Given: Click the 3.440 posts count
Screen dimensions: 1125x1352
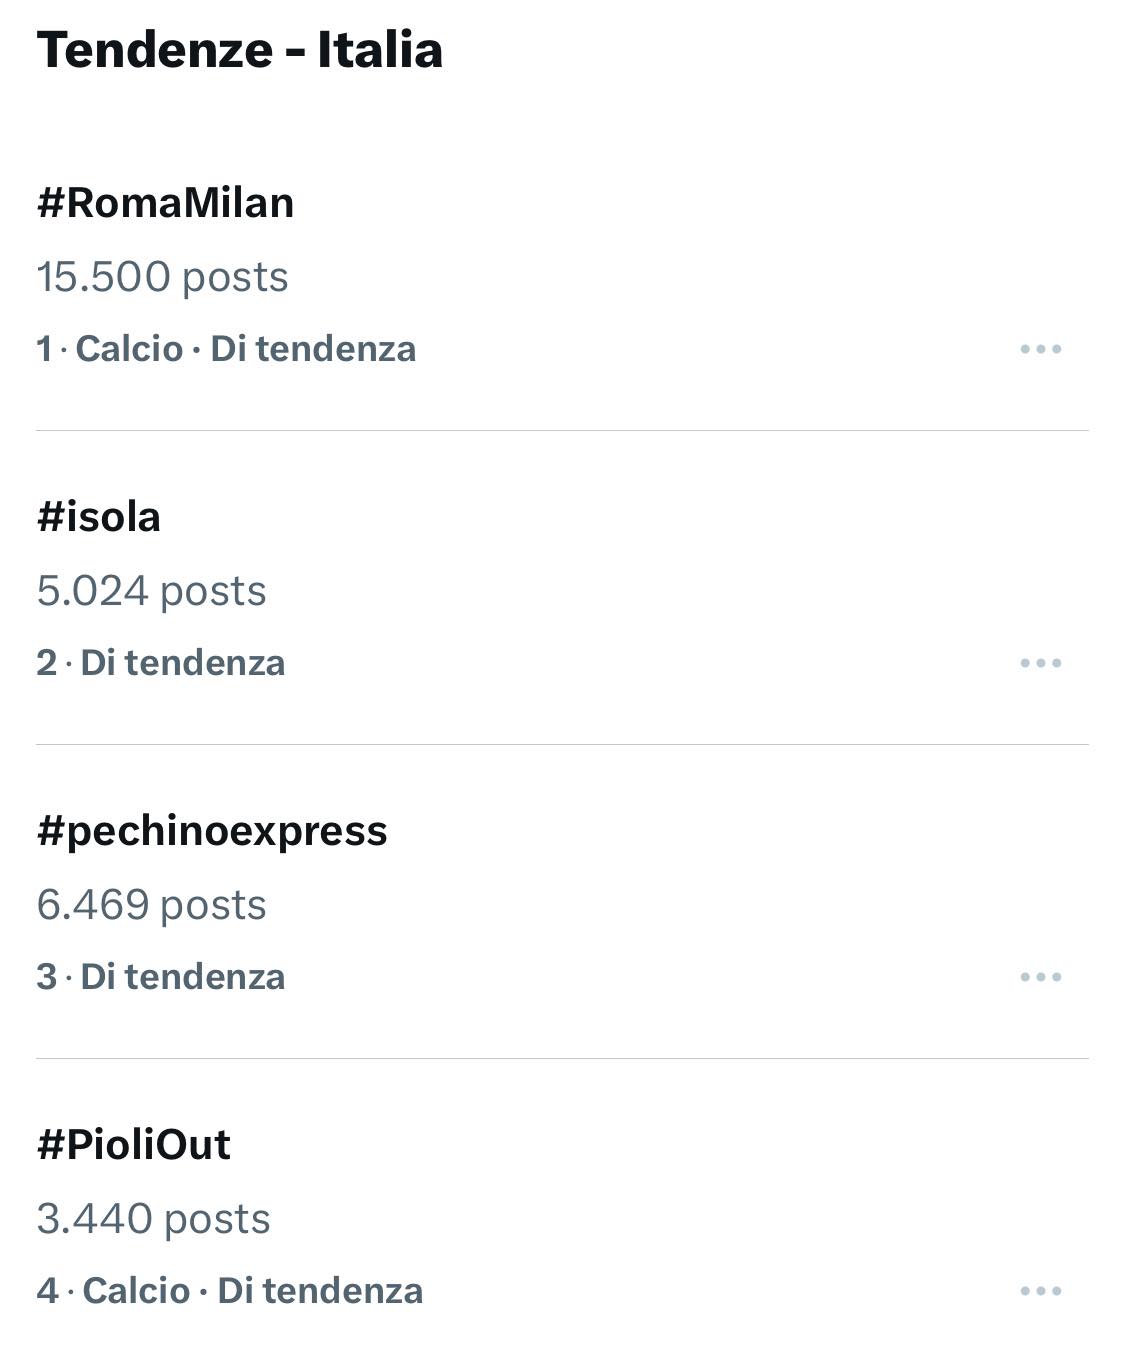Looking at the screenshot, I should coord(153,1219).
